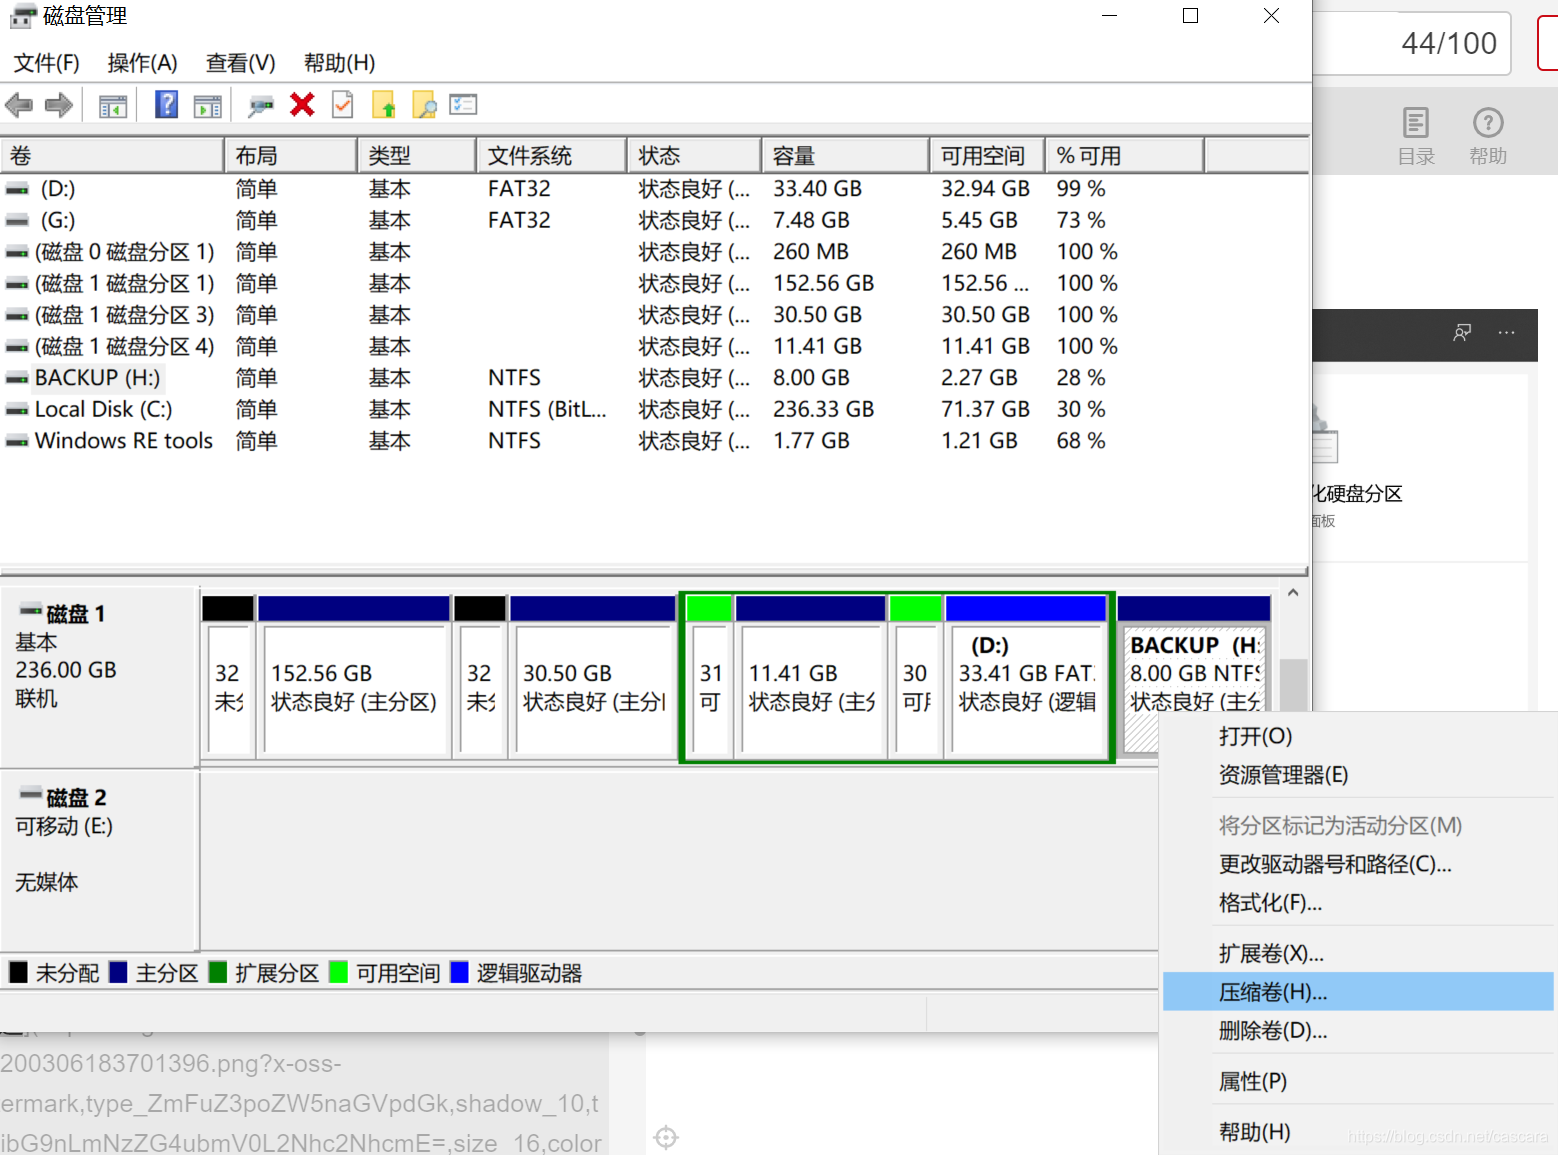Sort by the 类型 column header
The height and width of the screenshot is (1155, 1558).
(417, 156)
